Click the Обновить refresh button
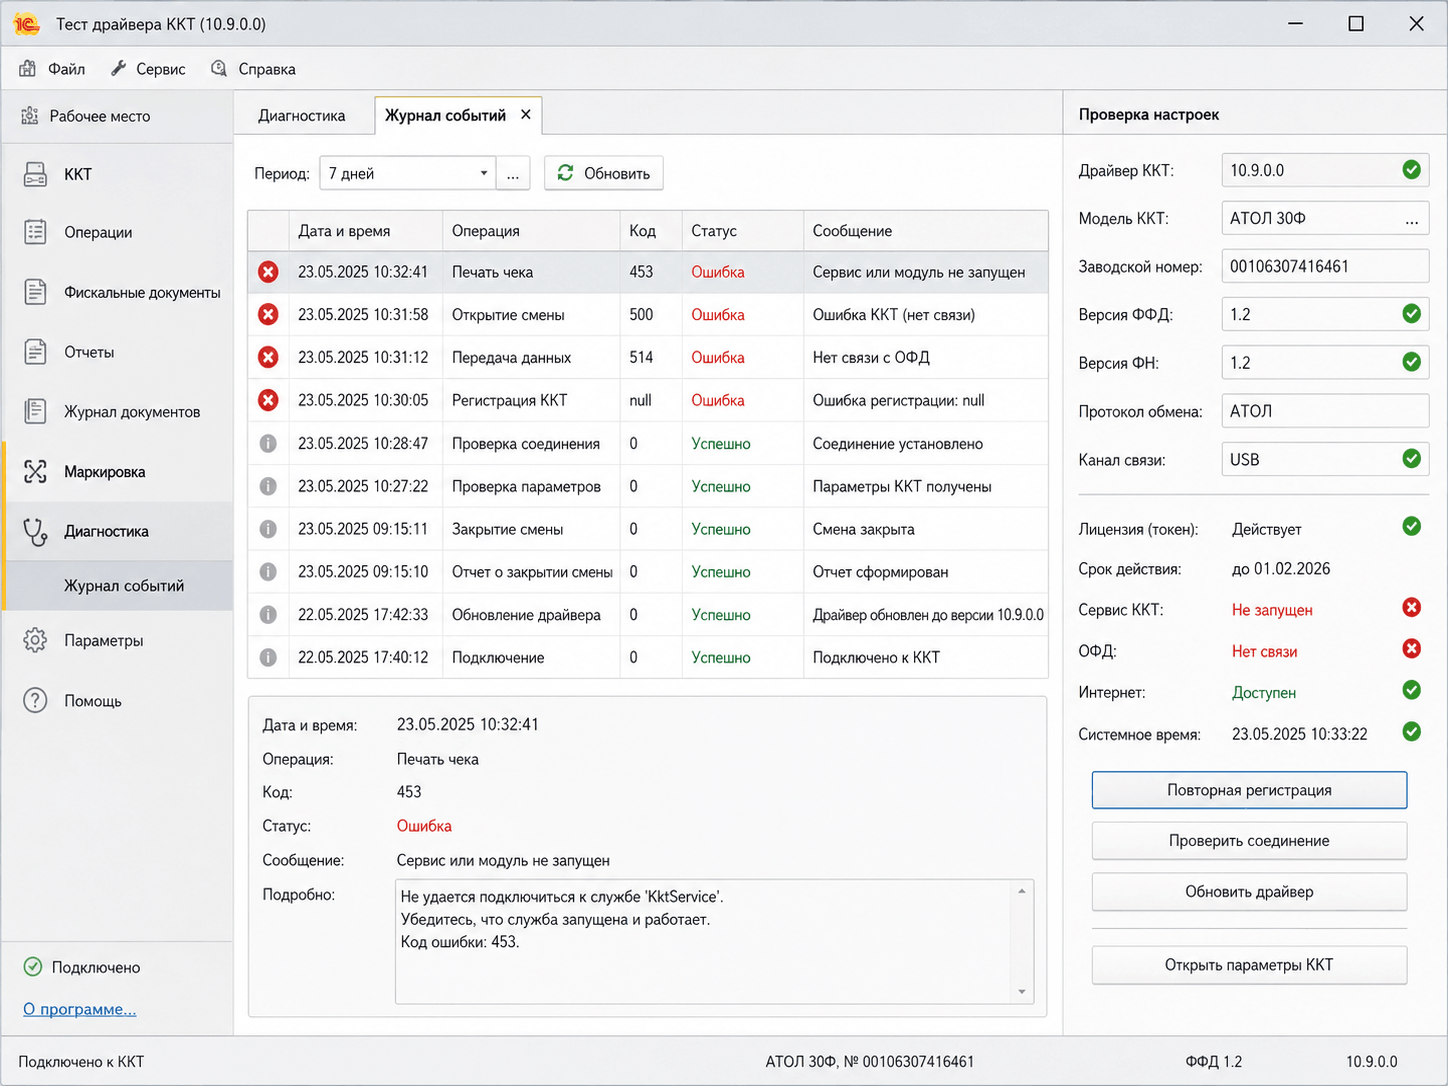1448x1086 pixels. pos(604,173)
